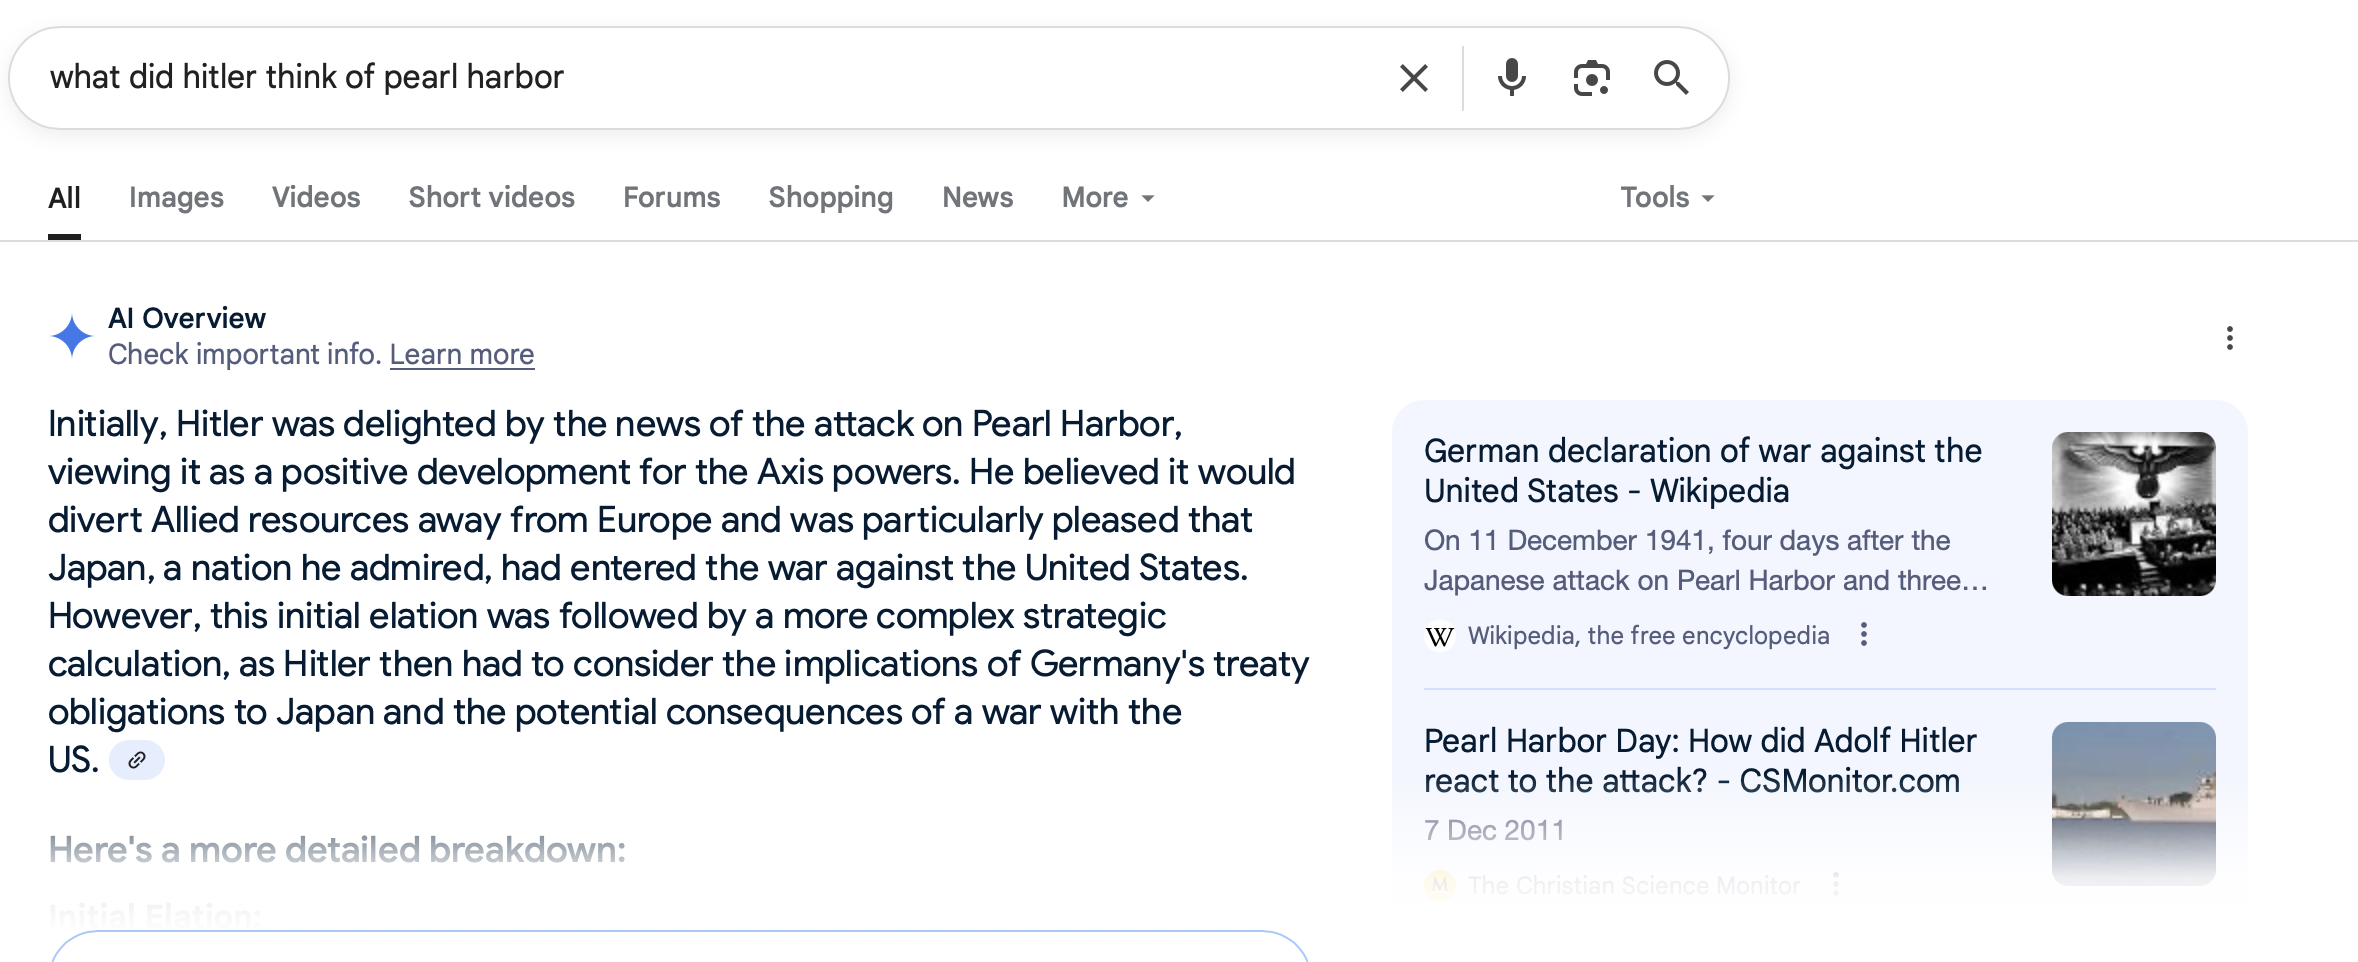Open three-dot menu beside Wikipedia source

click(1863, 635)
